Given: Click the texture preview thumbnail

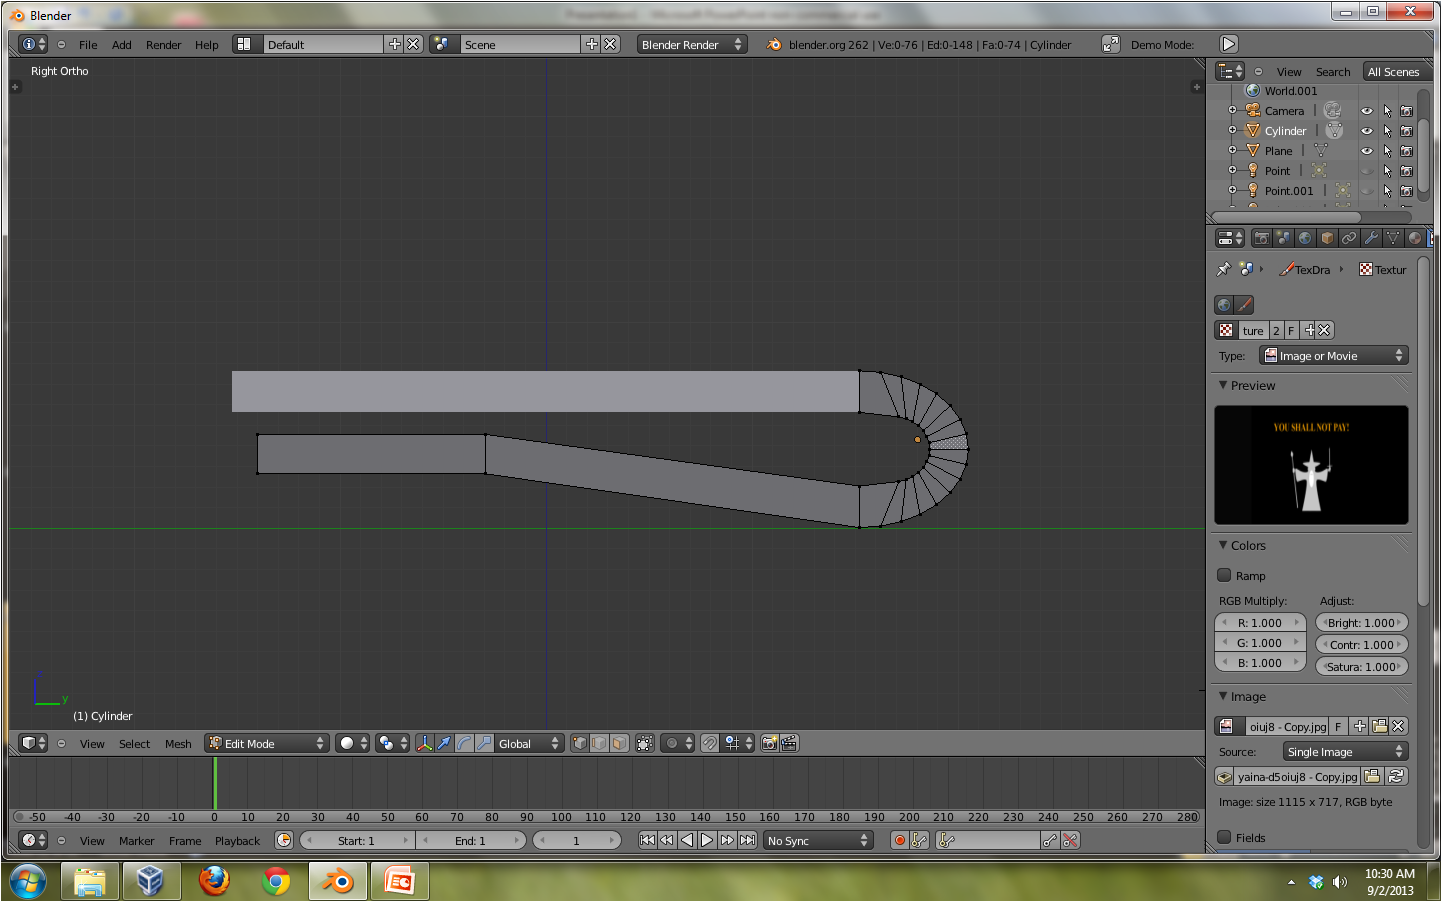Looking at the screenshot, I should (1311, 465).
